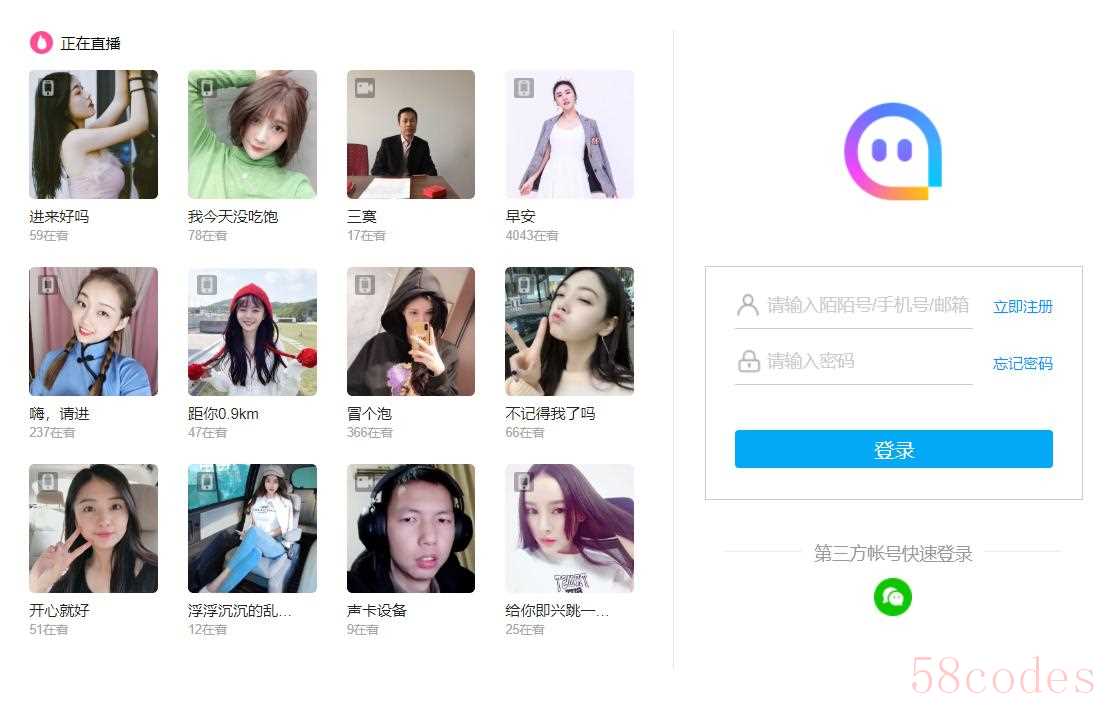Open the 冒个泡 stream thumbnail
This screenshot has height=706, width=1110.
pyautogui.click(x=411, y=331)
